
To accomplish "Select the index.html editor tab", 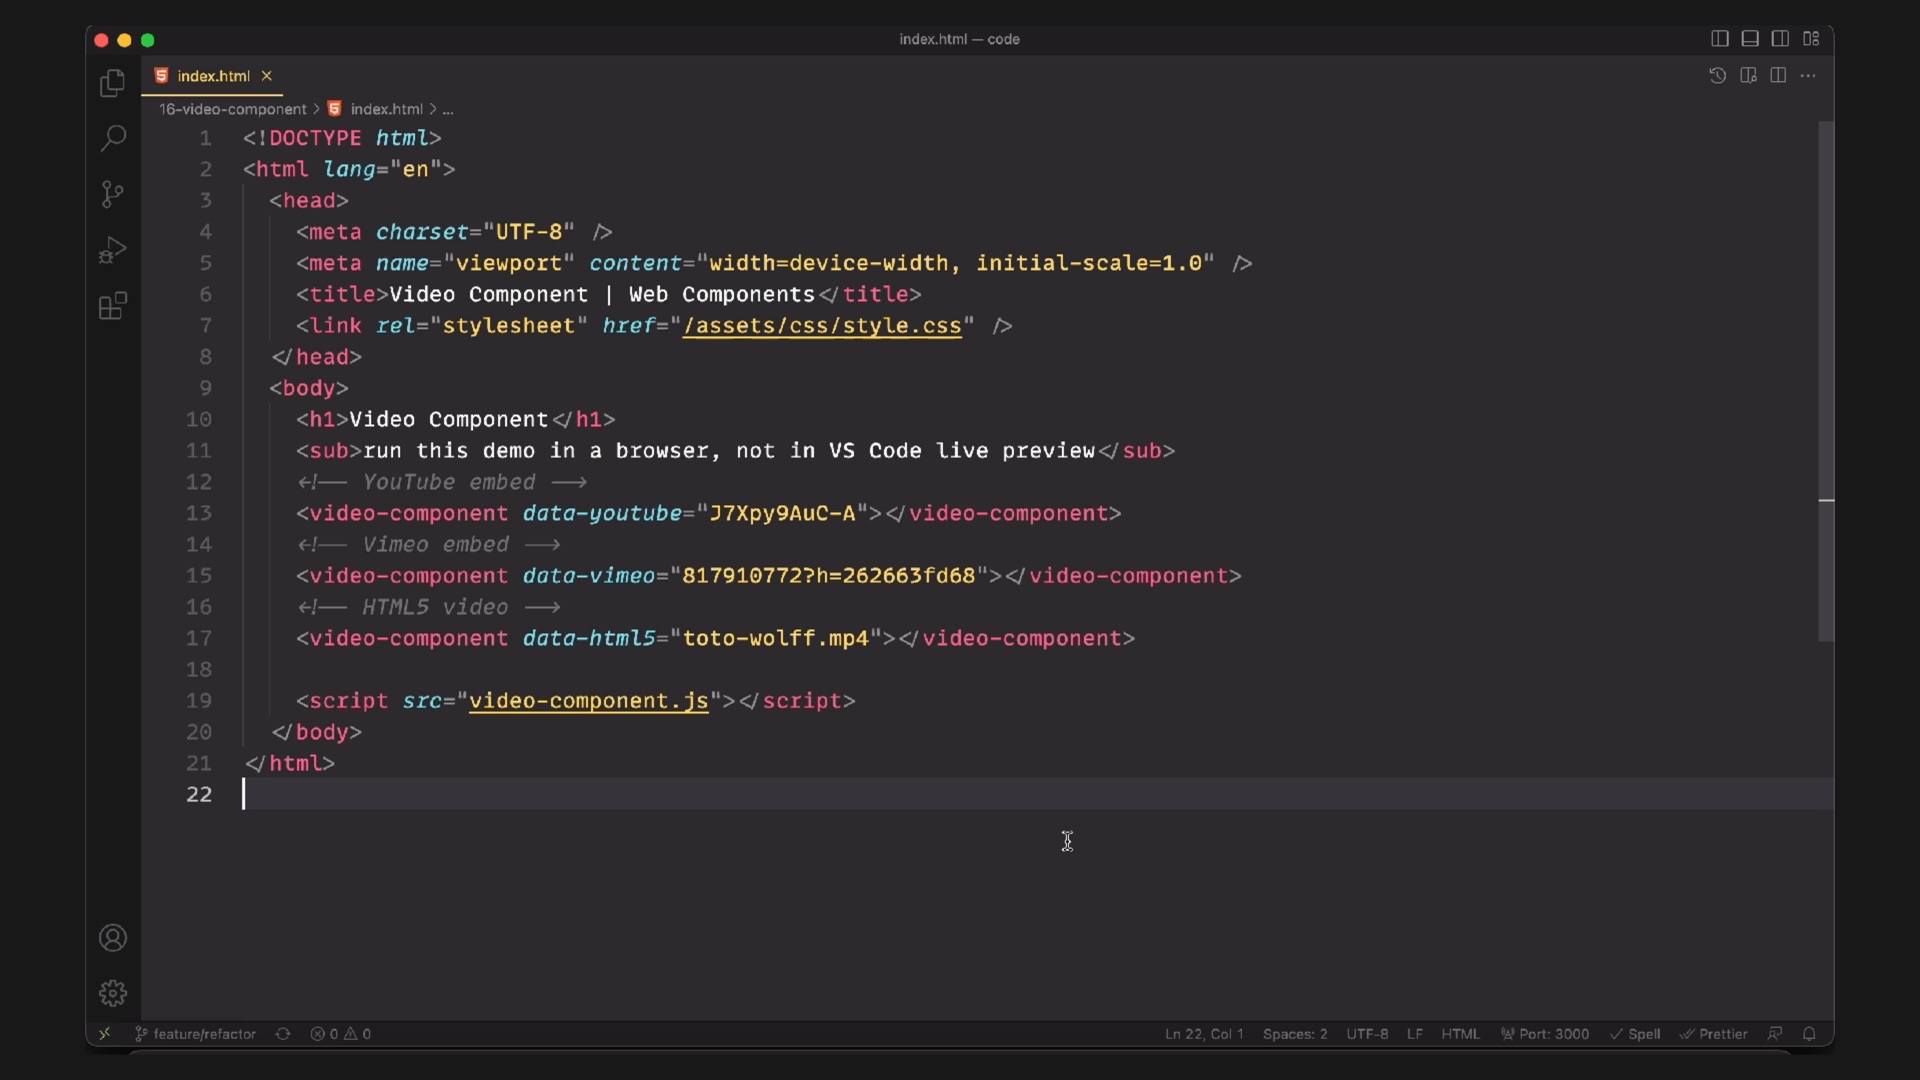I will click(x=213, y=76).
